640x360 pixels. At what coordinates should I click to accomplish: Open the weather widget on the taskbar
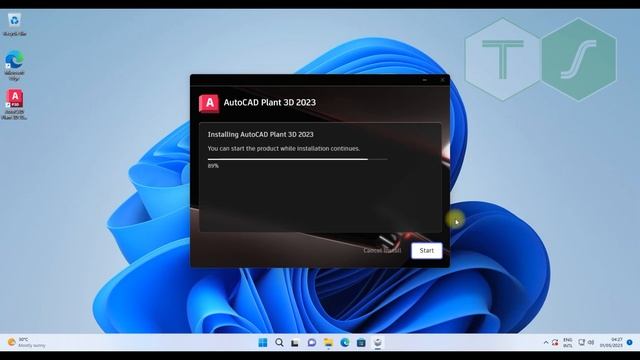(27, 342)
